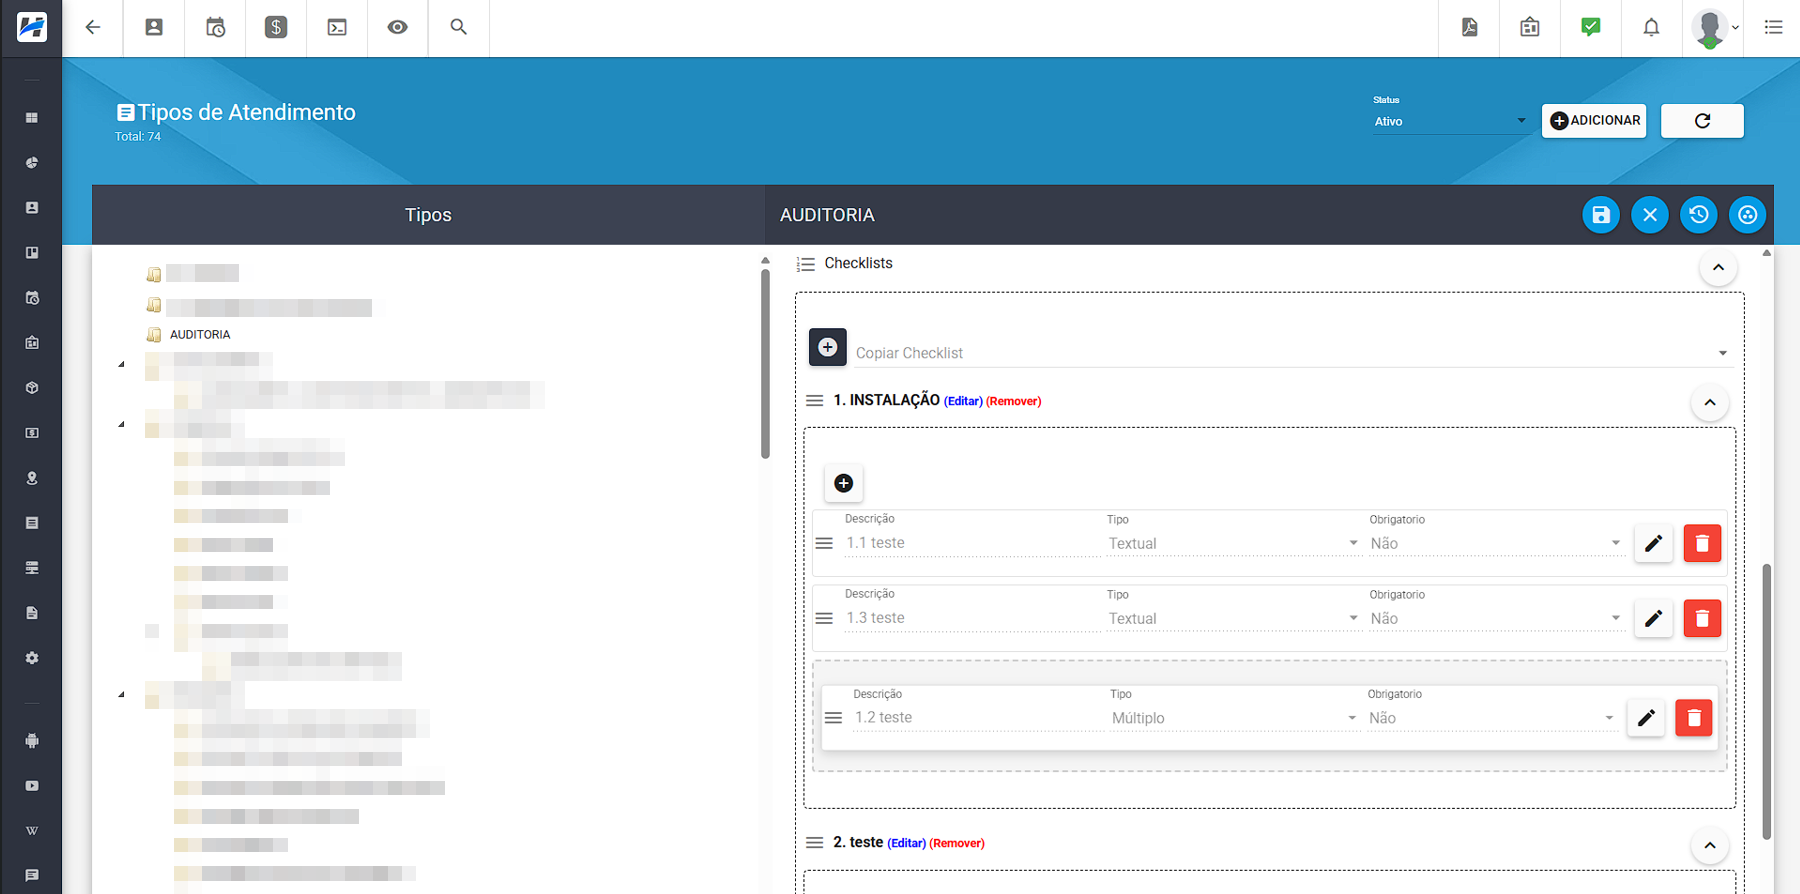Add checklist with the dark plus button
The width and height of the screenshot is (1800, 894).
tap(828, 347)
